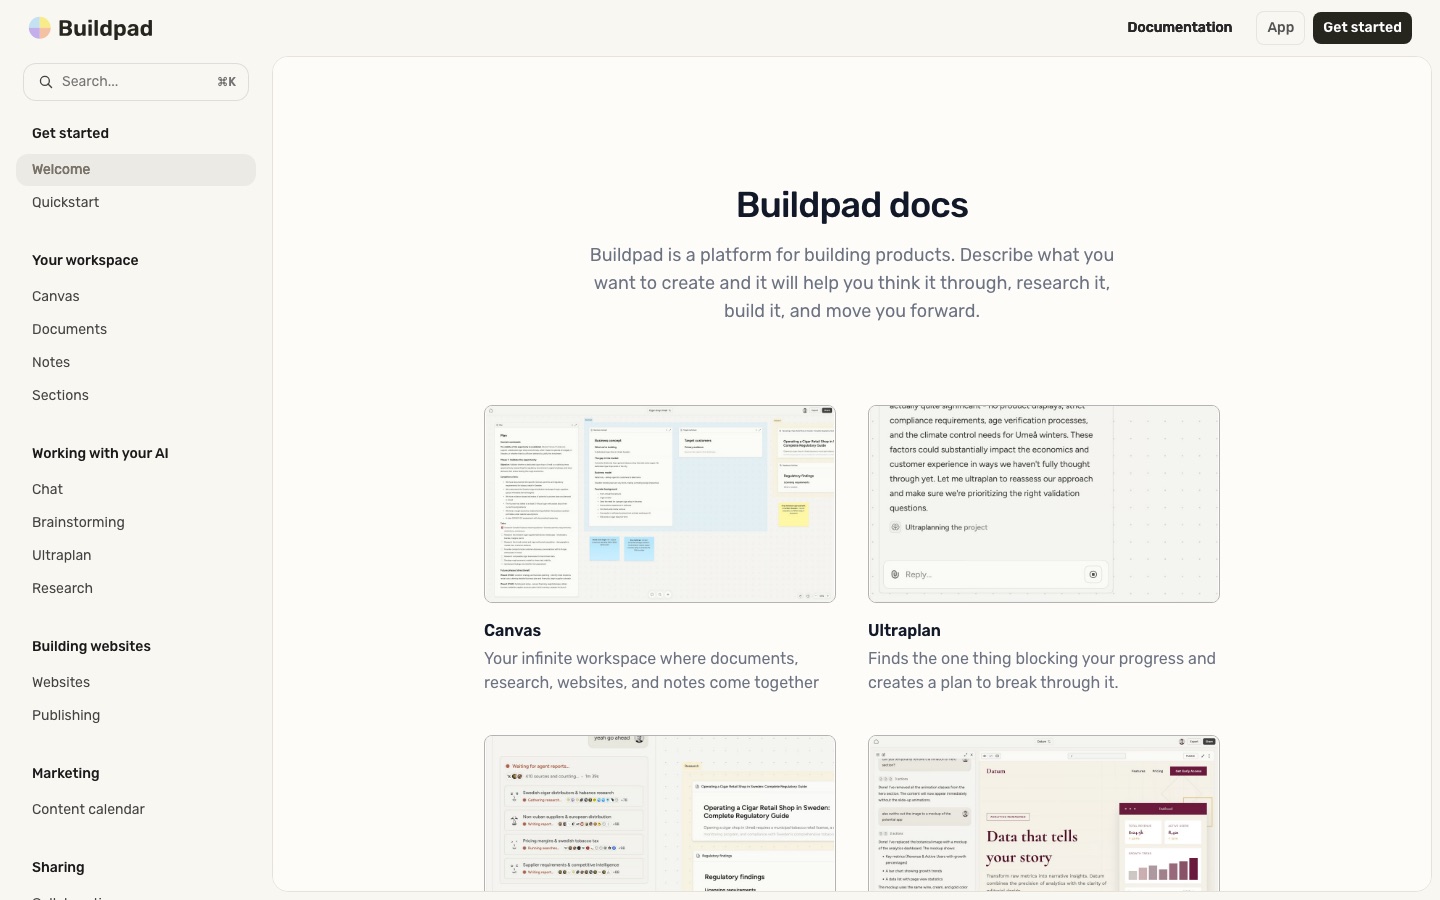Navigate to Sections page
This screenshot has width=1440, height=900.
60,396
